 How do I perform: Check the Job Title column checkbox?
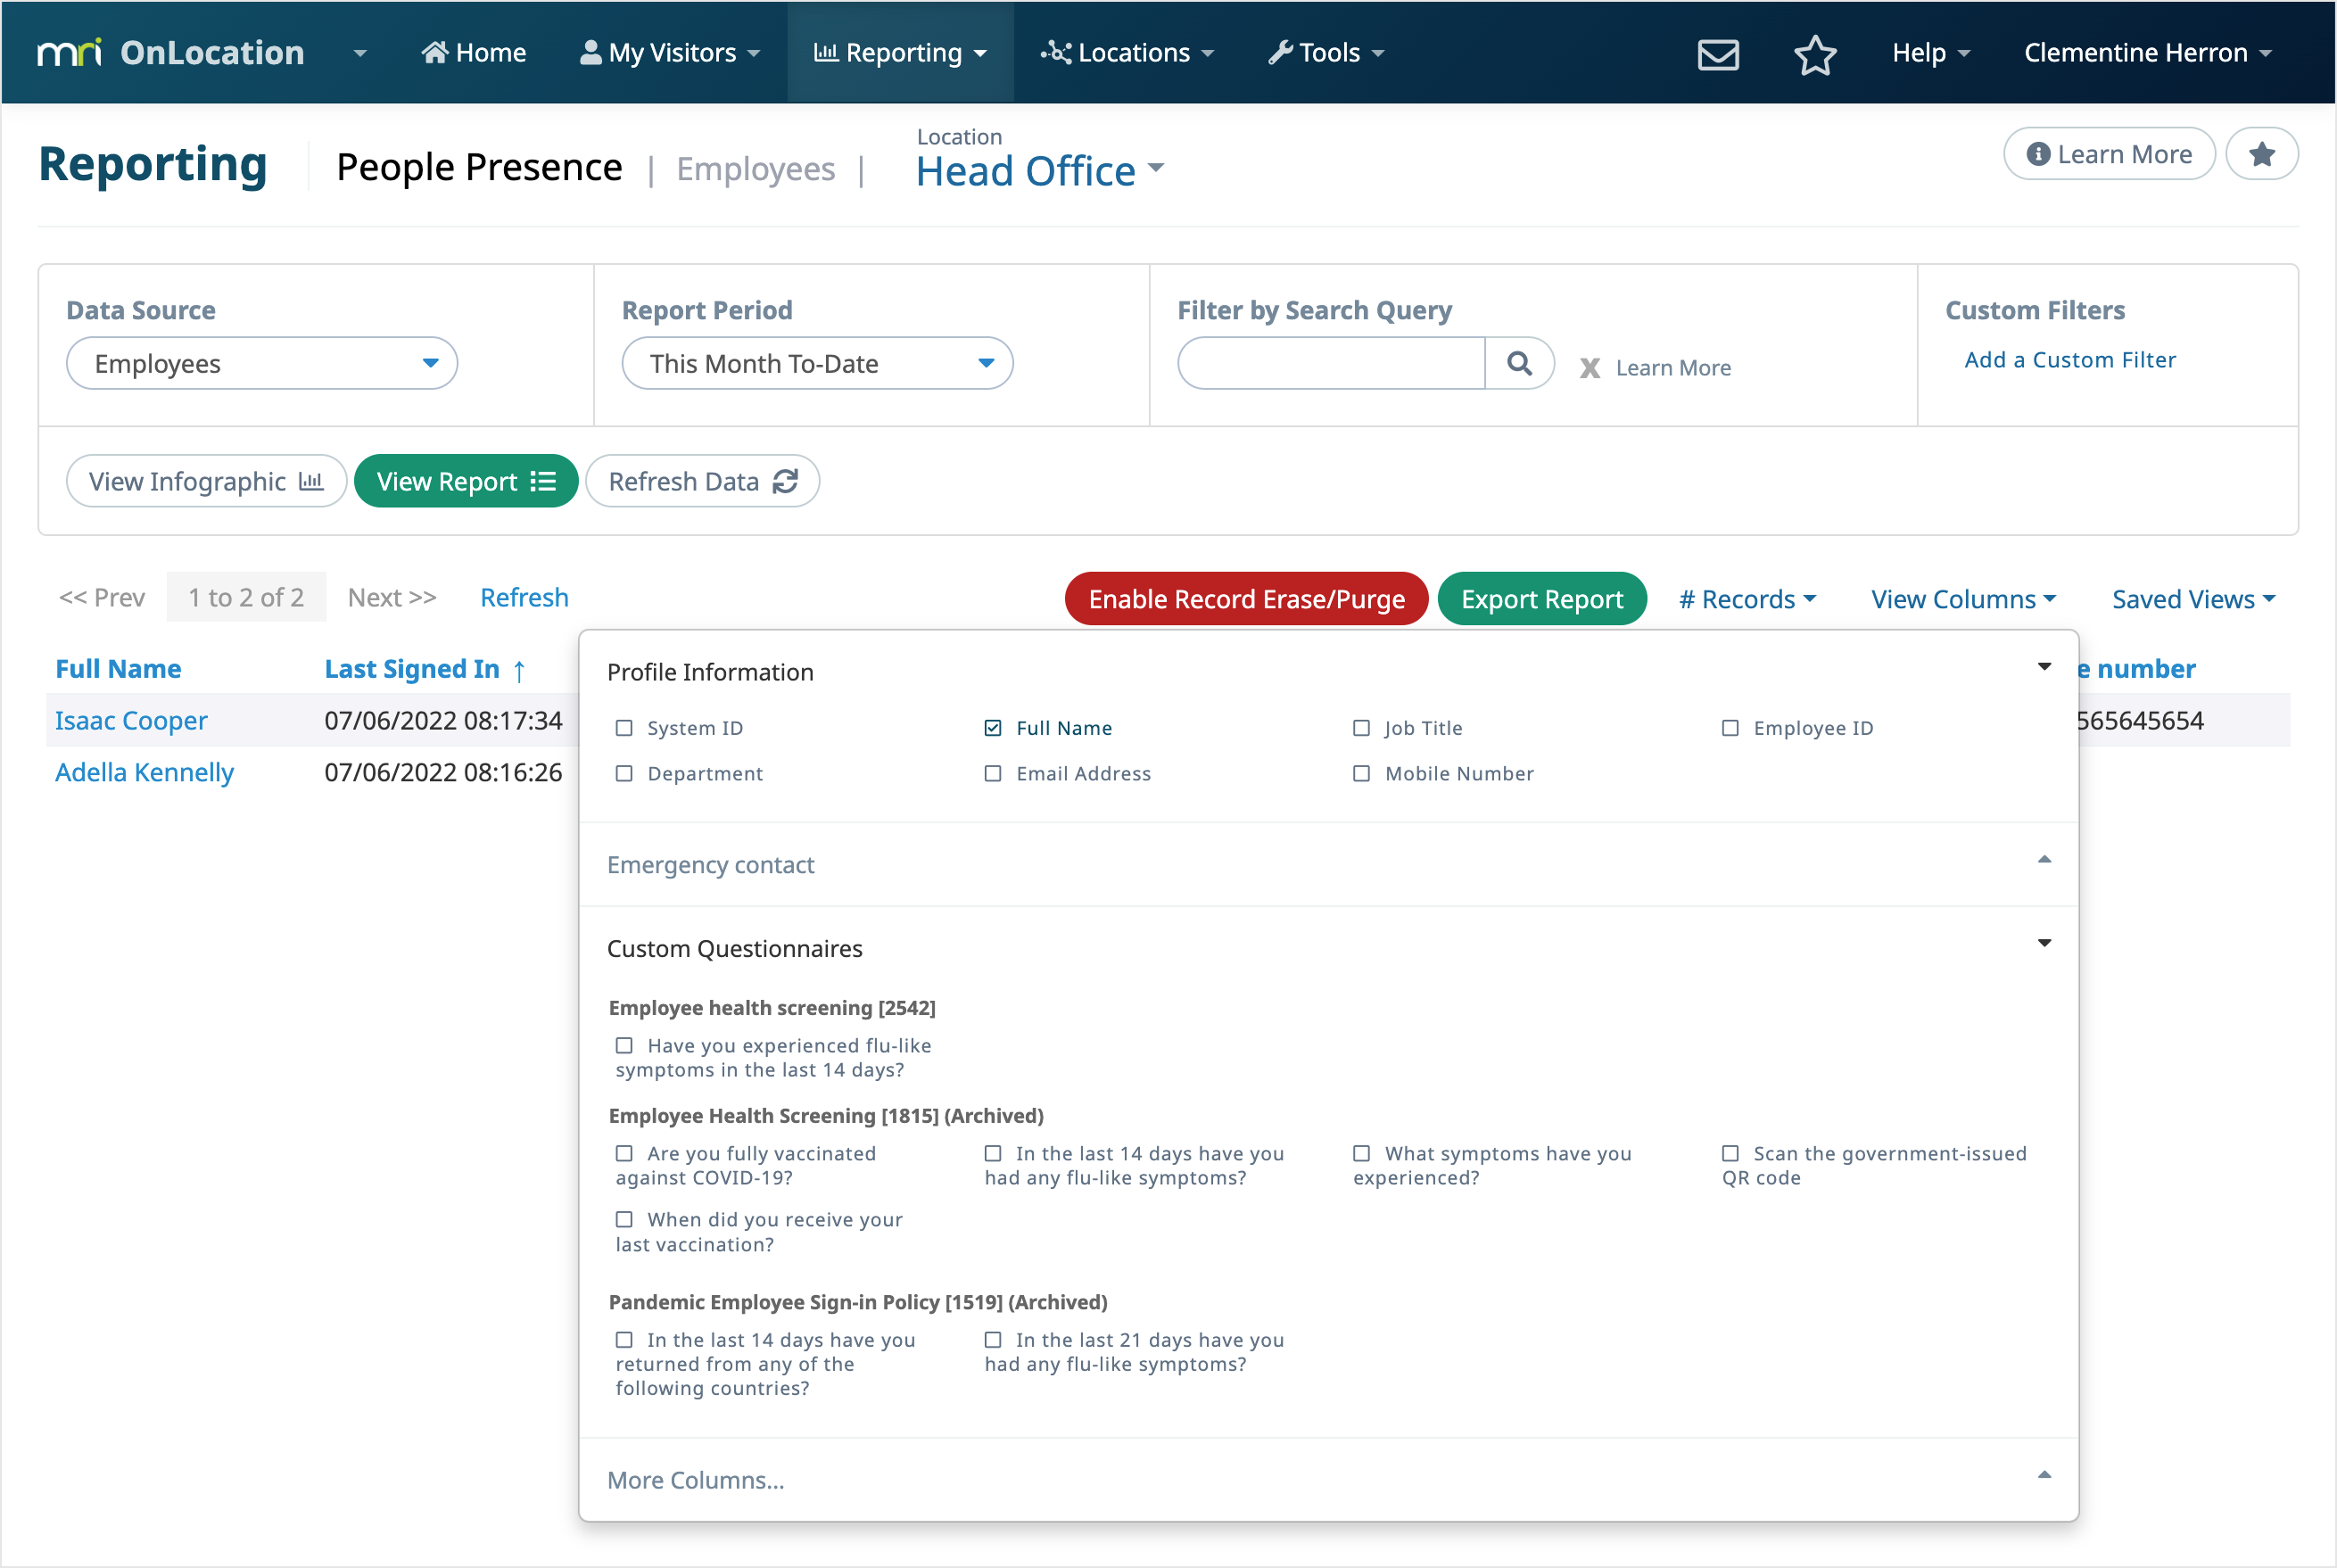pos(1361,728)
